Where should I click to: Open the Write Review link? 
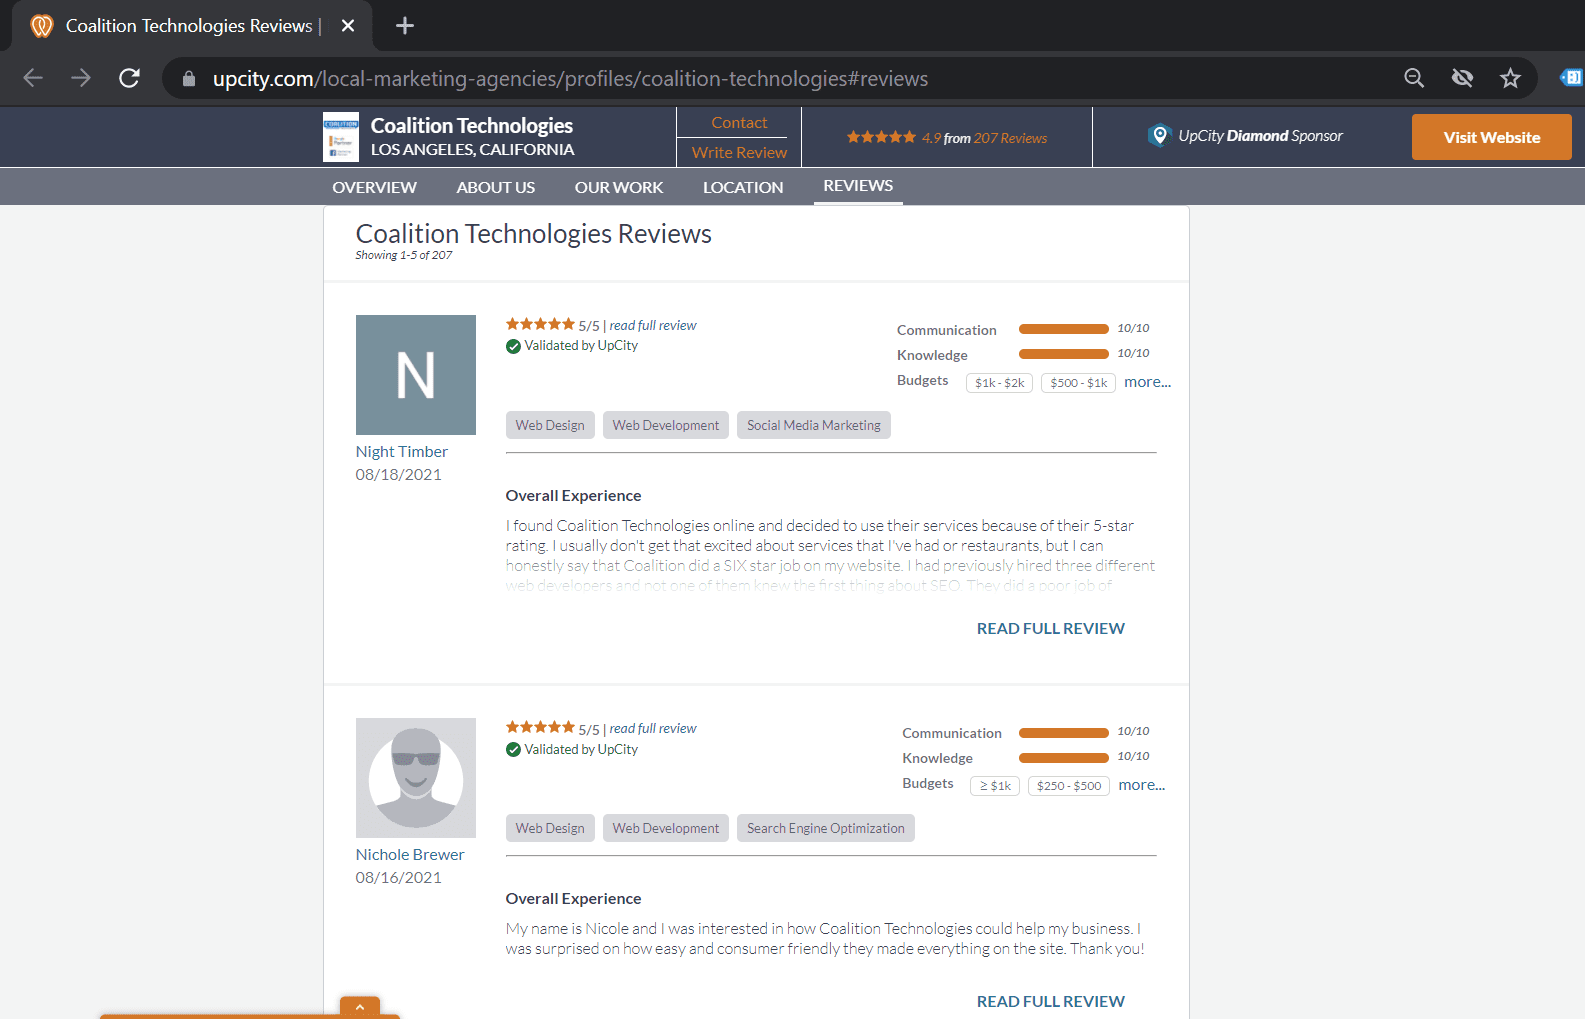(739, 152)
